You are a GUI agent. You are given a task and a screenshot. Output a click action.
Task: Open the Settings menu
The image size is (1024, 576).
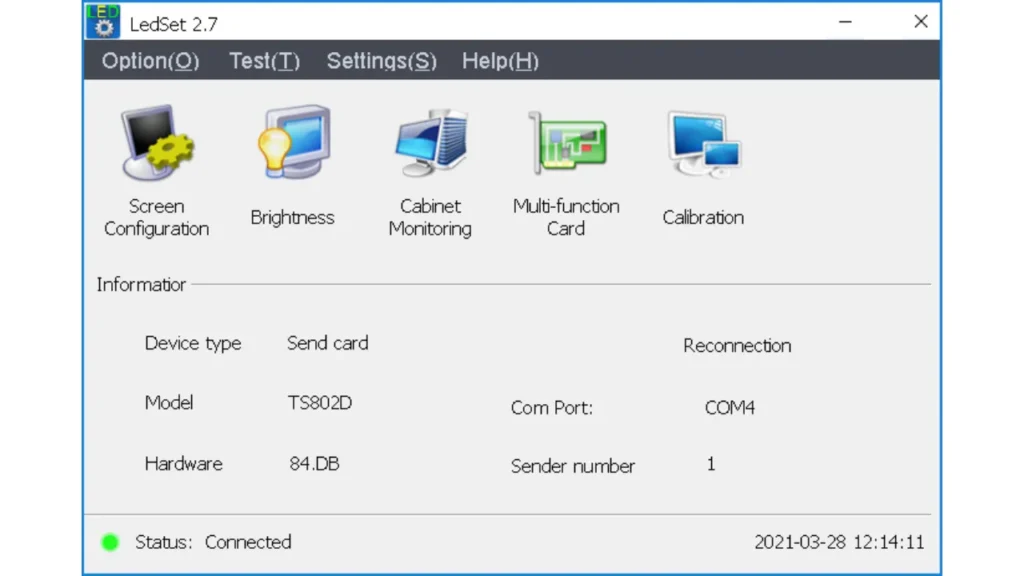click(x=381, y=61)
